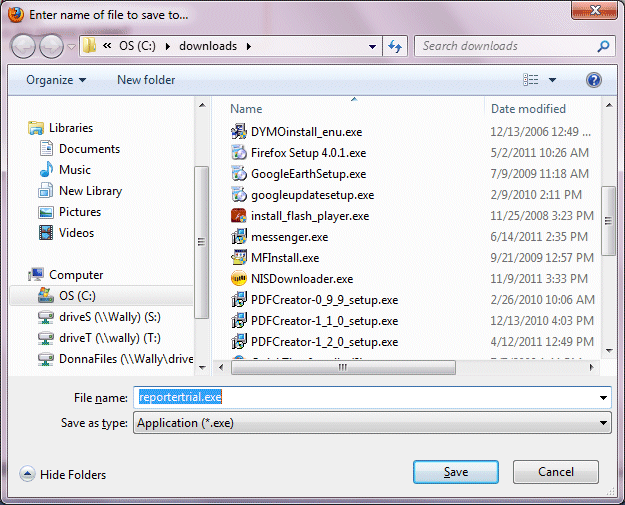The height and width of the screenshot is (505, 625).
Task: Click horizontal scrollbar left arrow
Action: pos(221,367)
